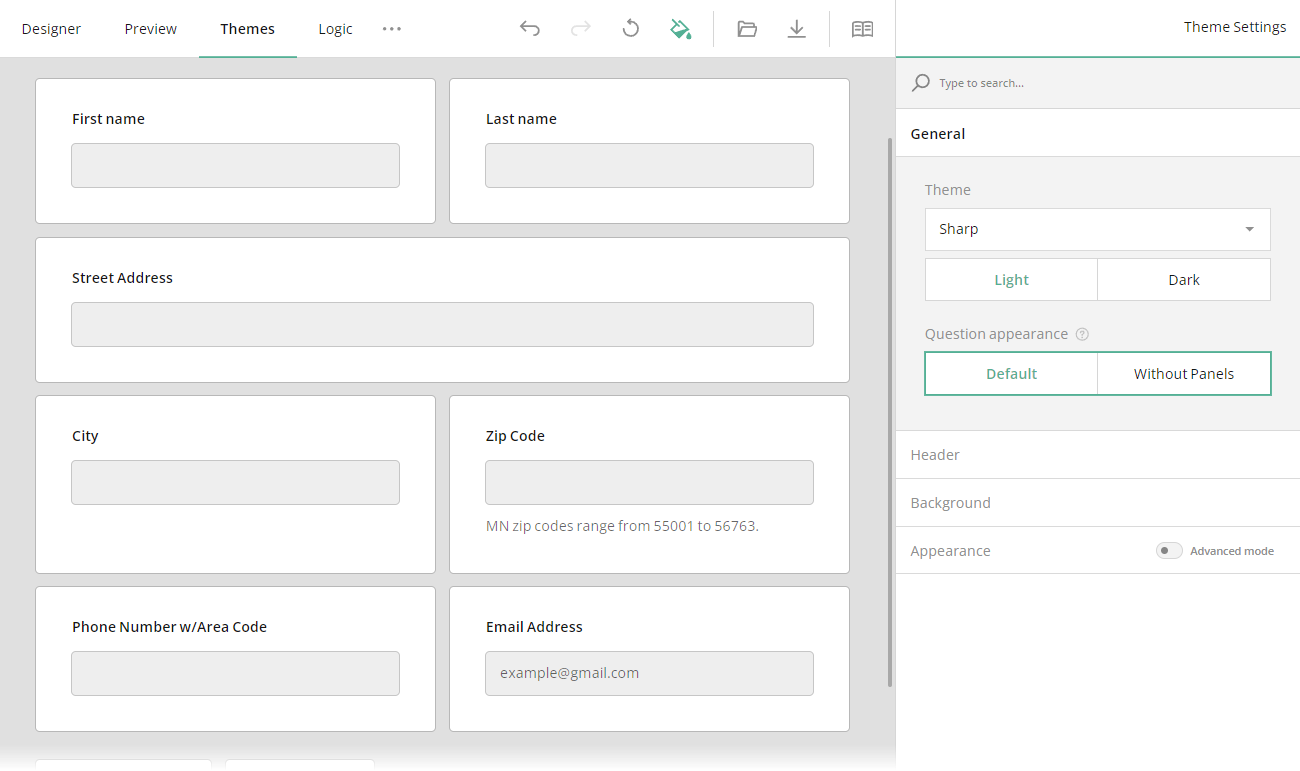Open the Preview tab
The image size is (1300, 771).
(x=150, y=28)
